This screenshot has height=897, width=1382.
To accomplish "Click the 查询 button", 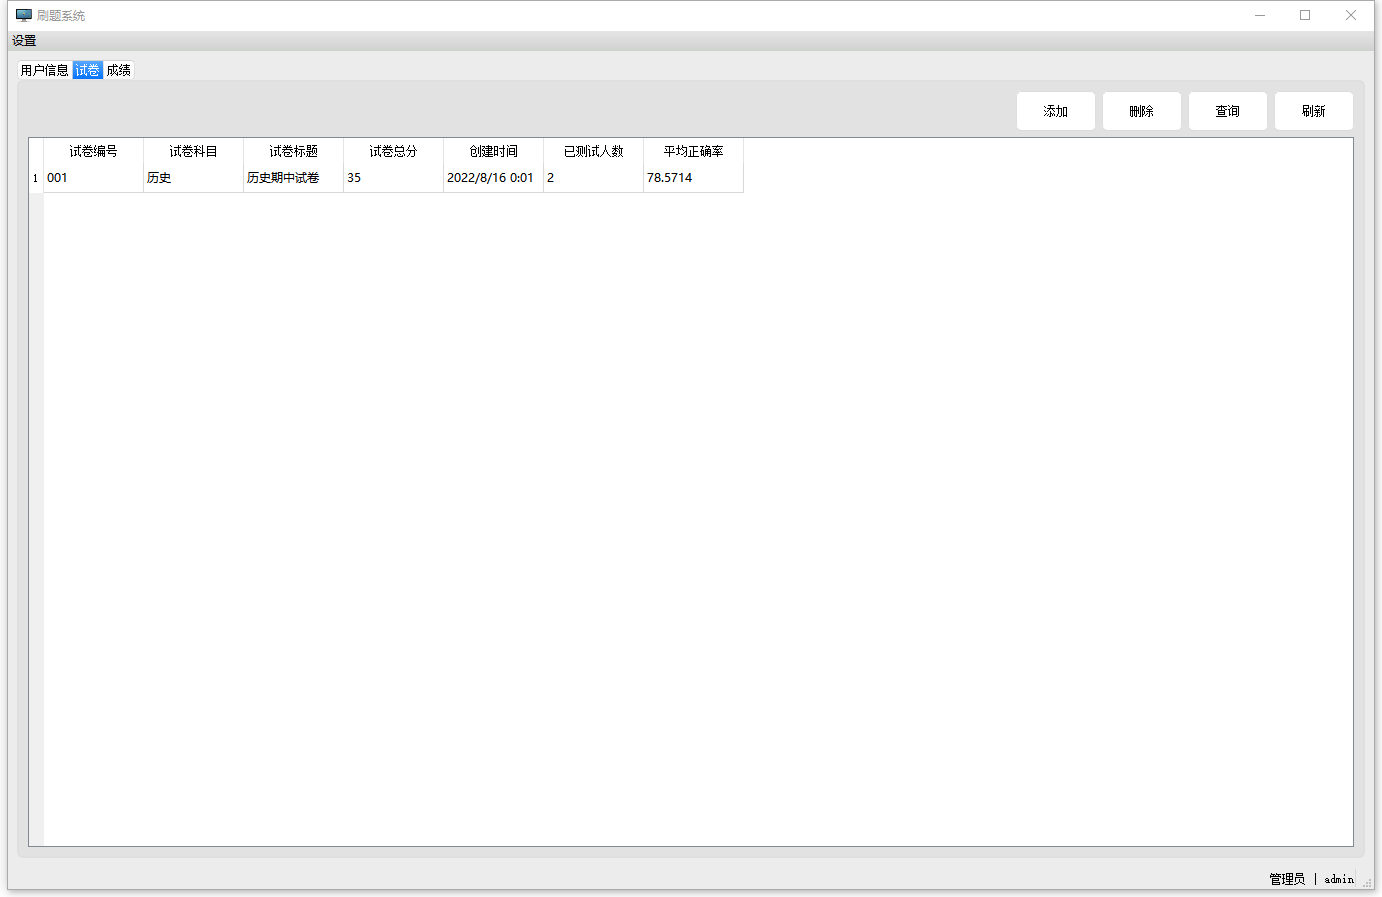I will point(1228,111).
